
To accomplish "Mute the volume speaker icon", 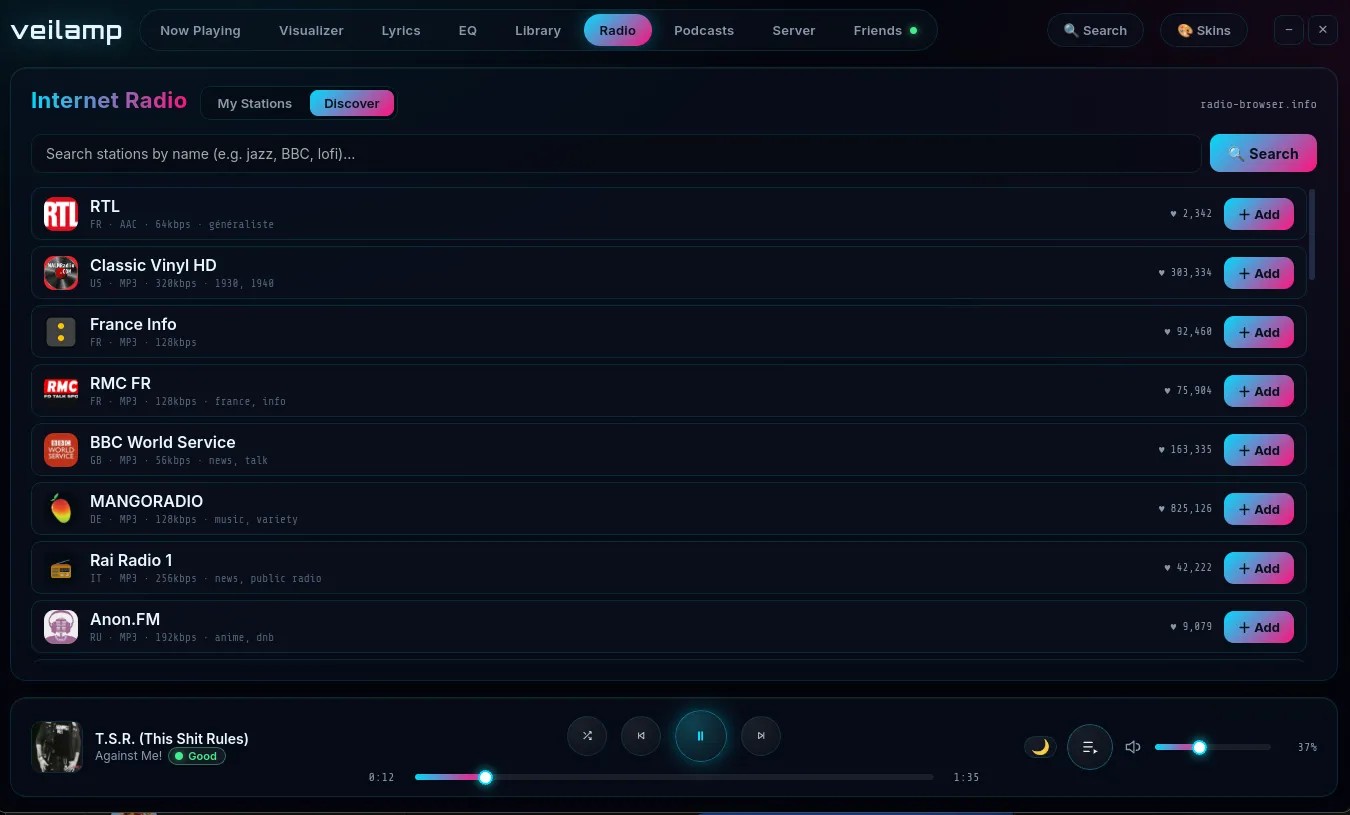I will tap(1133, 747).
